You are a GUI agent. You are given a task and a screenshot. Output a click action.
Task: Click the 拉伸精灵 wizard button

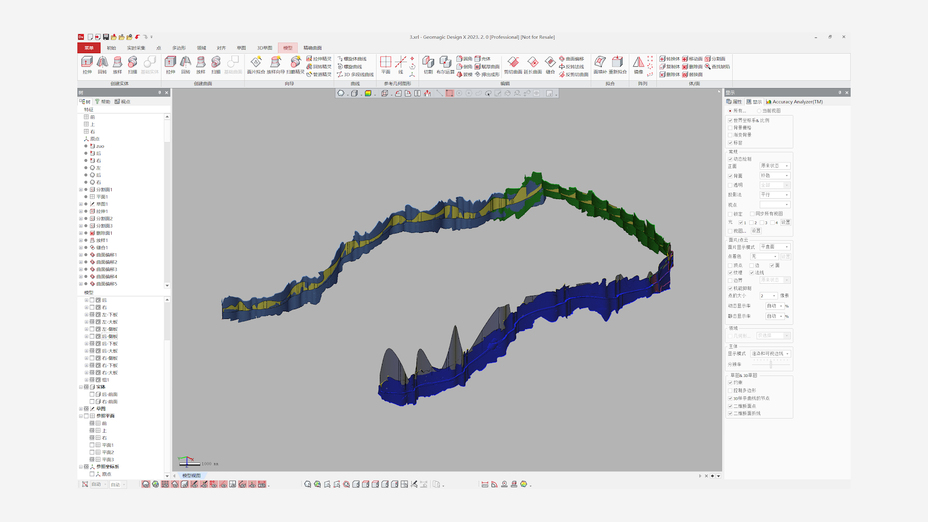pyautogui.click(x=319, y=59)
